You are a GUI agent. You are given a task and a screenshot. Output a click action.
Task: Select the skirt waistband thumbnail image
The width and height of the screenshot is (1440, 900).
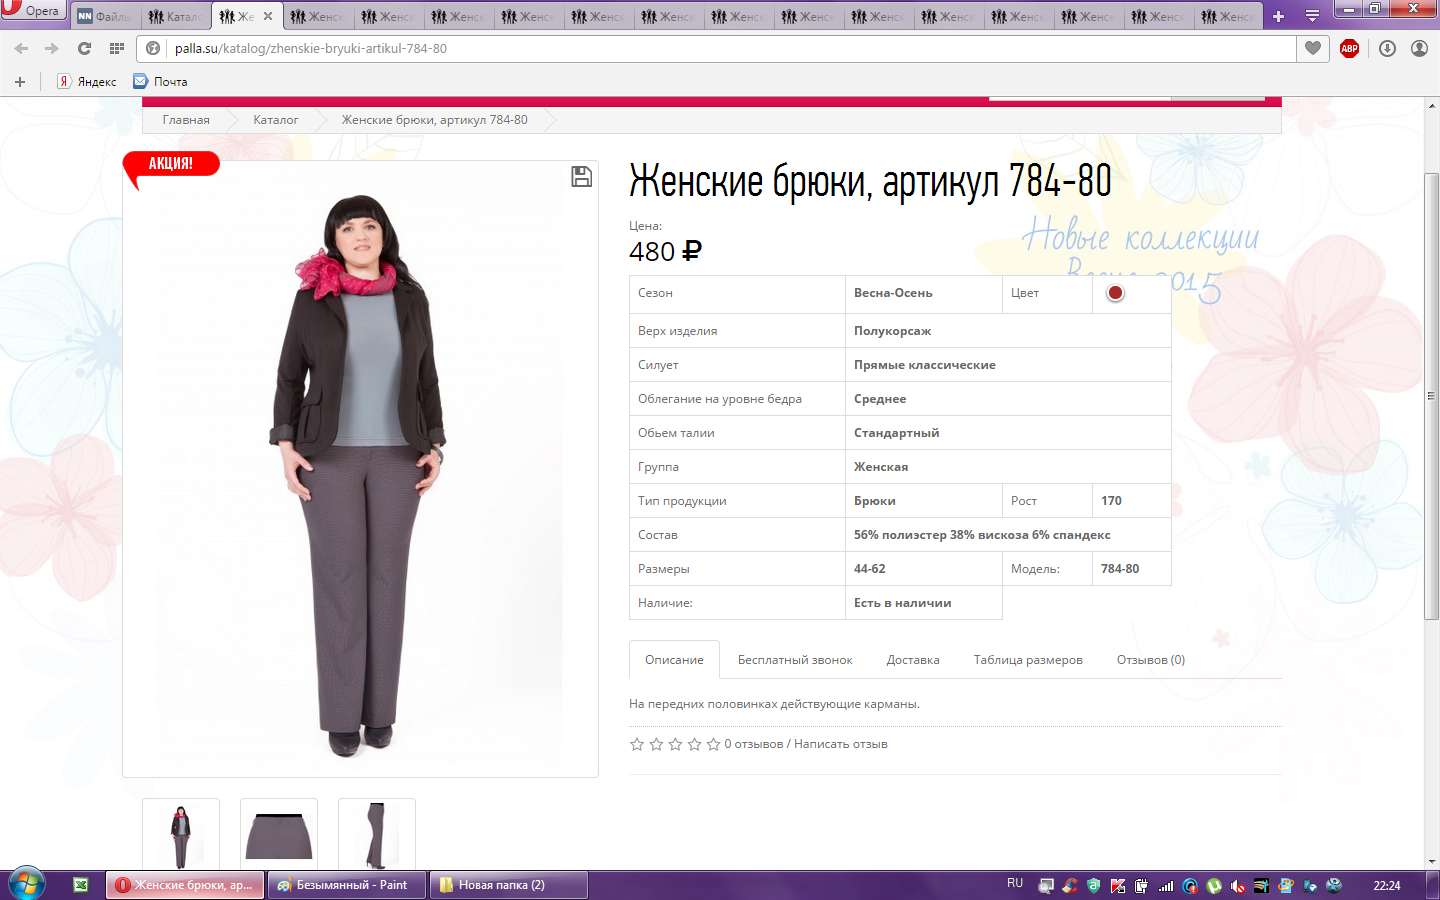pos(279,835)
